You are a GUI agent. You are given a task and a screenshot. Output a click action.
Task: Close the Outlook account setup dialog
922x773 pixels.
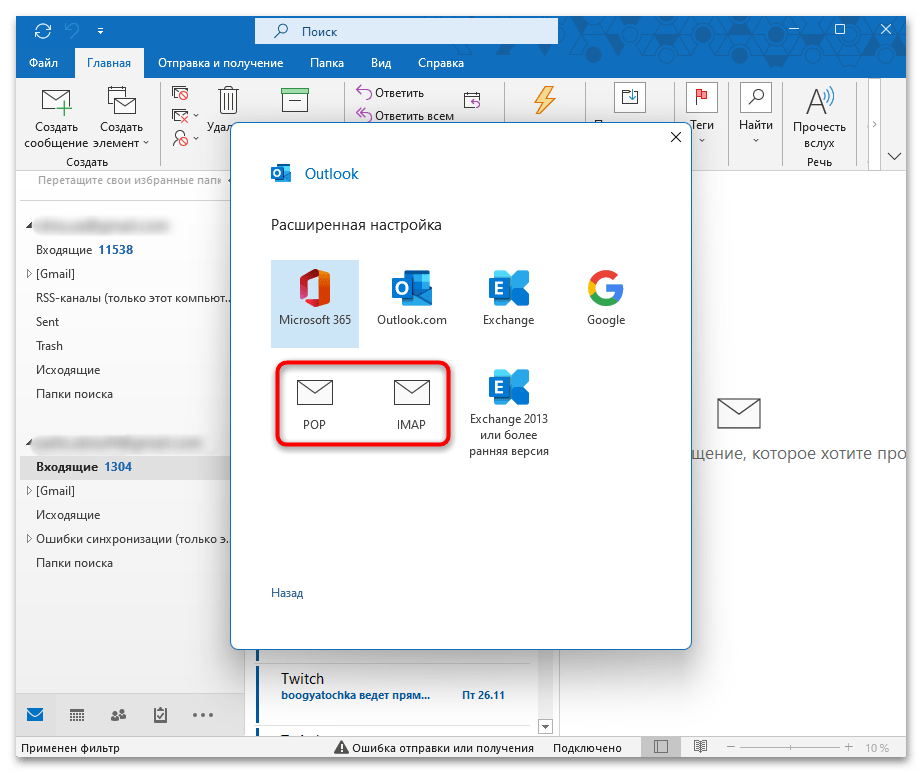677,138
